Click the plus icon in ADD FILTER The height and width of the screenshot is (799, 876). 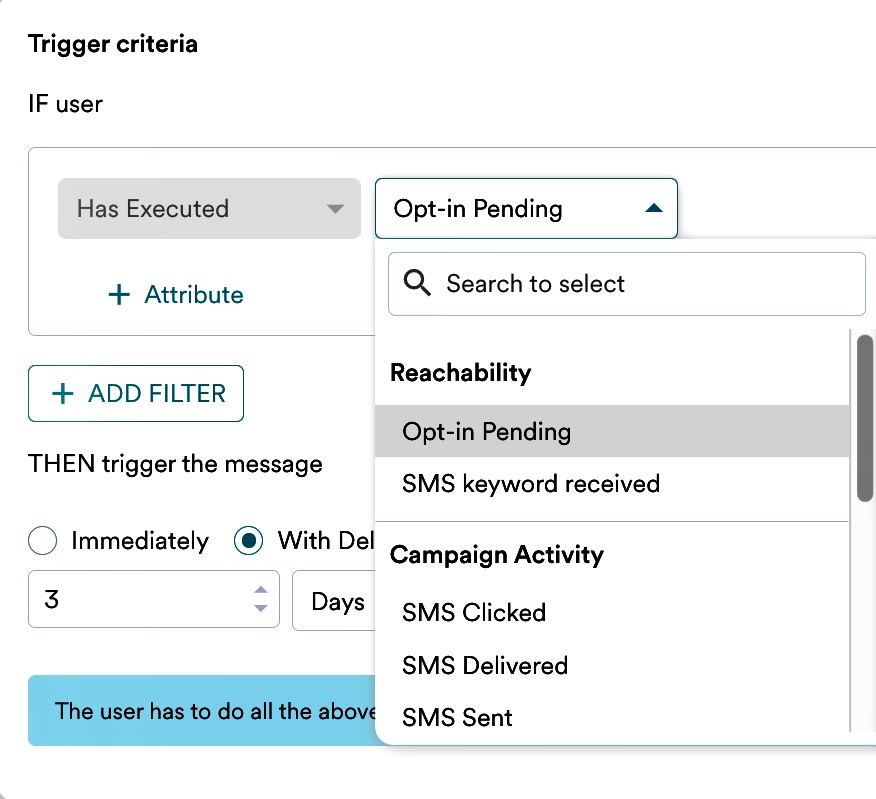pos(63,394)
